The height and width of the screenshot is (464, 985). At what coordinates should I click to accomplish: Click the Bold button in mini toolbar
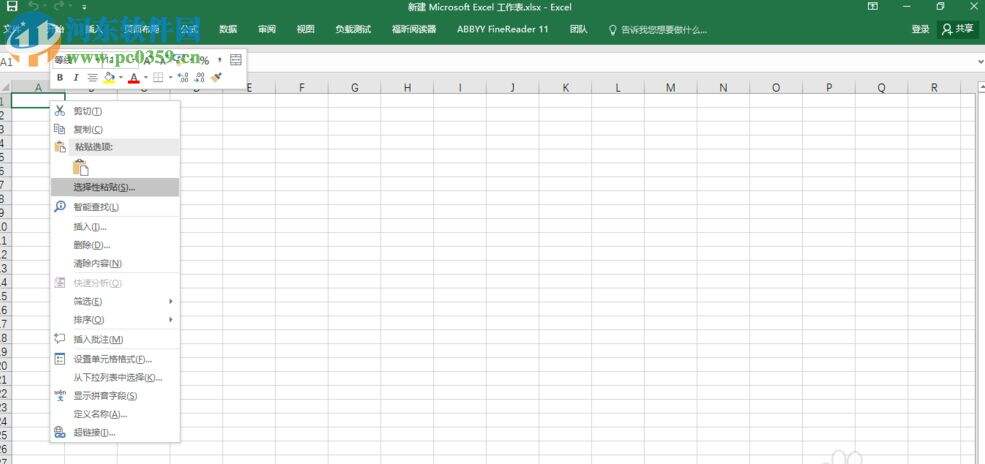click(60, 78)
